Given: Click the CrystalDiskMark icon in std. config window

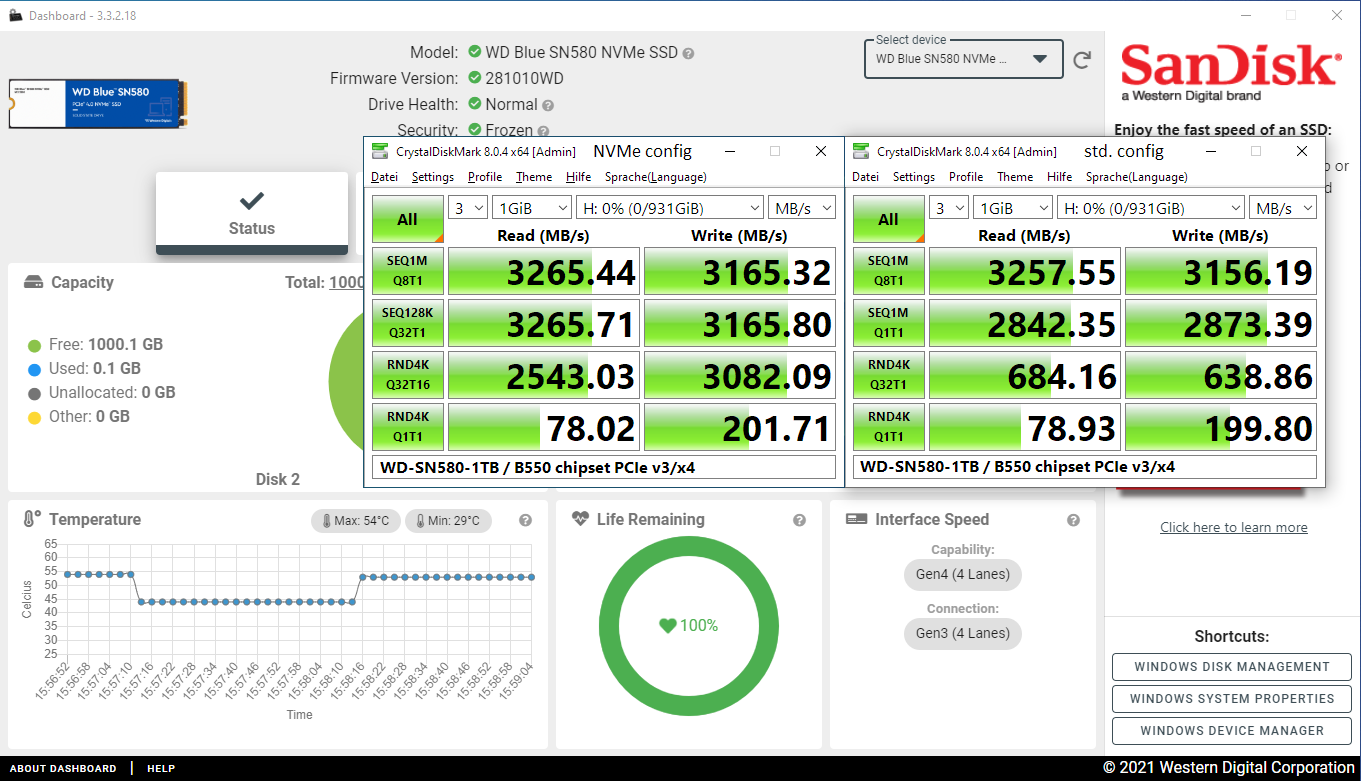Looking at the screenshot, I should [x=861, y=151].
